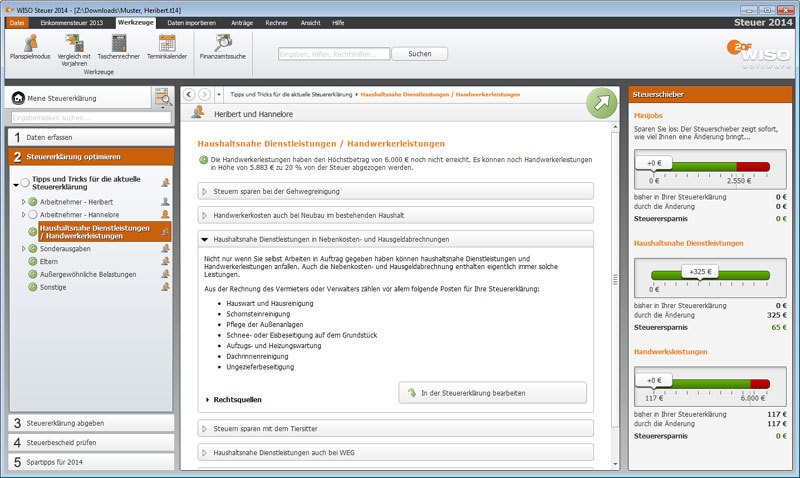The height and width of the screenshot is (478, 800).
Task: Open the Anträge tab
Action: click(242, 23)
